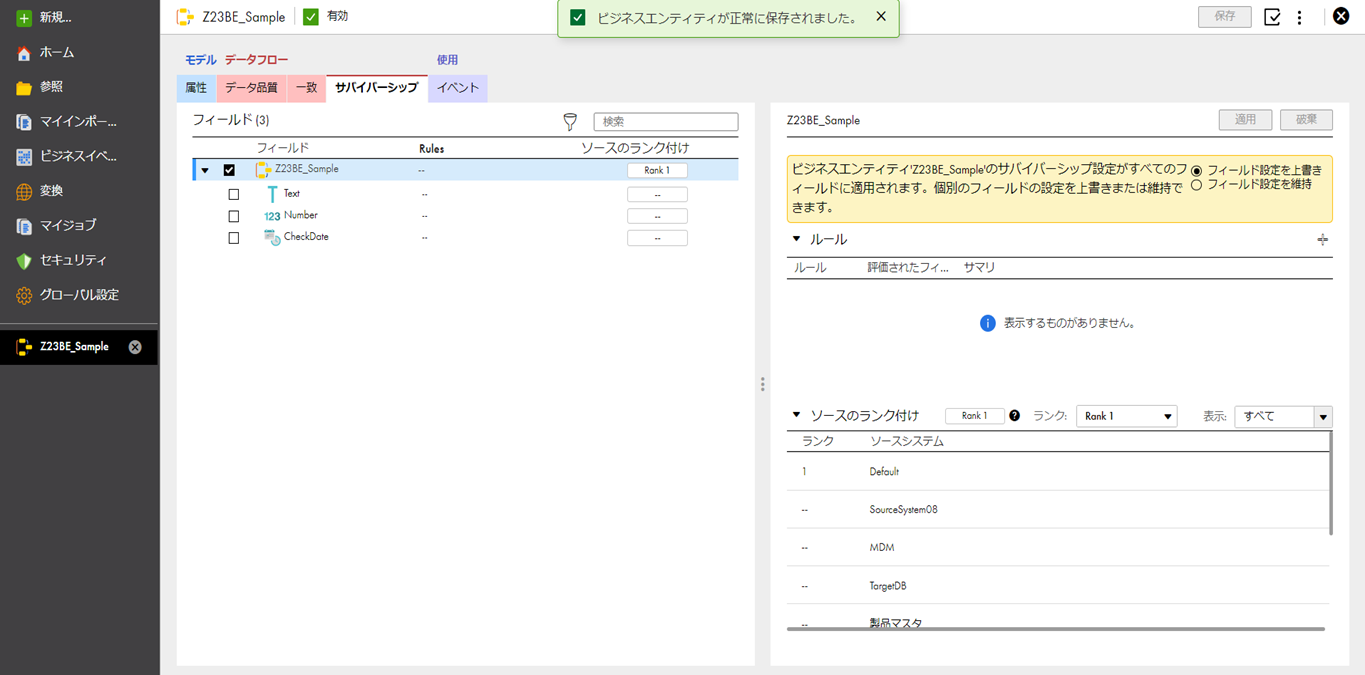
Task: Select フィールド設定を維持 radio button
Action: click(x=1196, y=185)
